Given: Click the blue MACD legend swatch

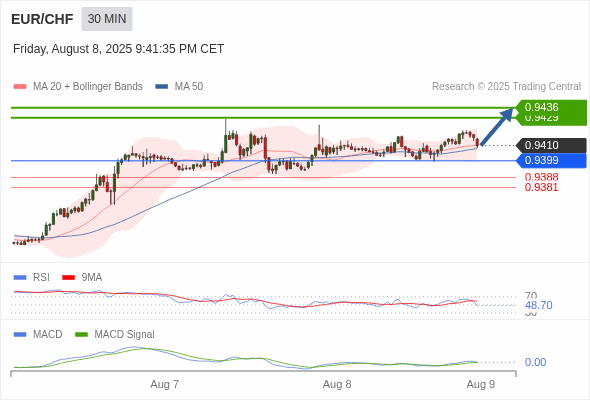Looking at the screenshot, I should [20, 334].
